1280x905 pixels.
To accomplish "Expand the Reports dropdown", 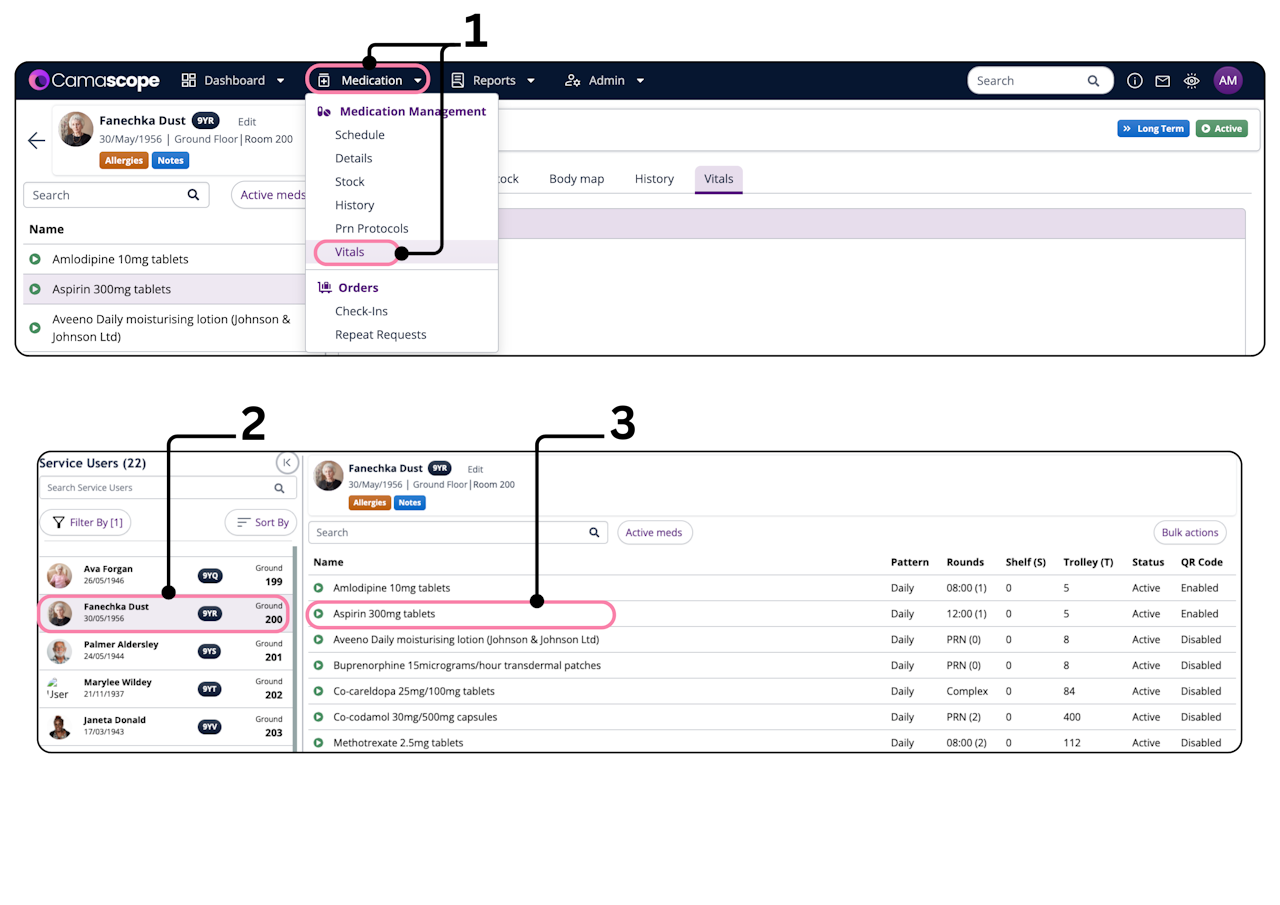I will (531, 81).
